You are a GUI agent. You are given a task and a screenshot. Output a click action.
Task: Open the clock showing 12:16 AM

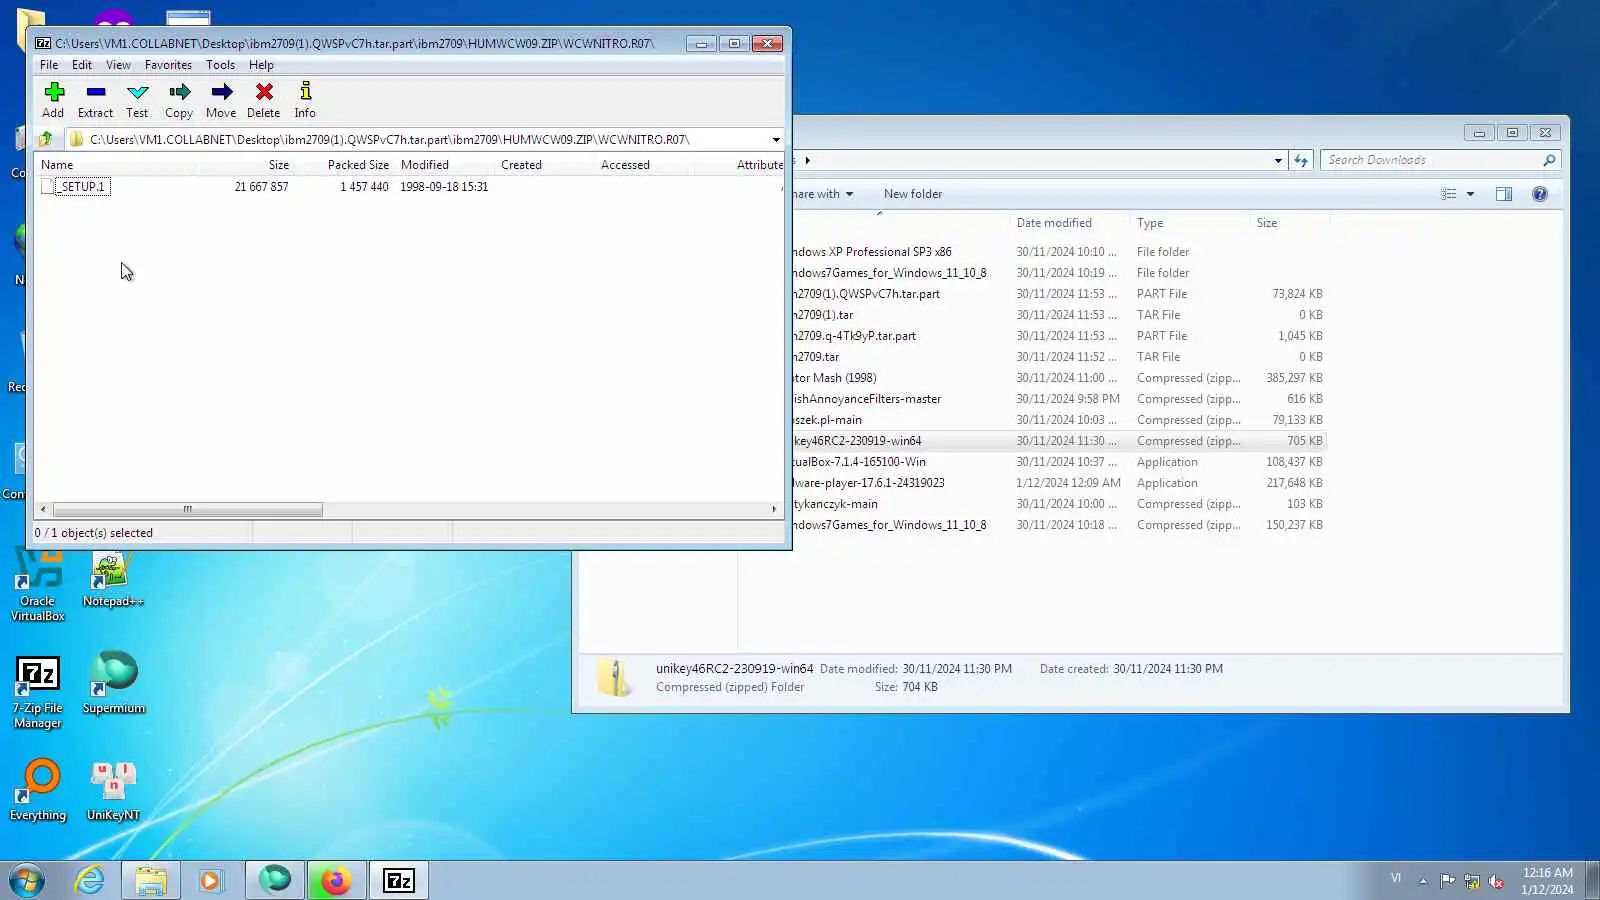(x=1547, y=881)
